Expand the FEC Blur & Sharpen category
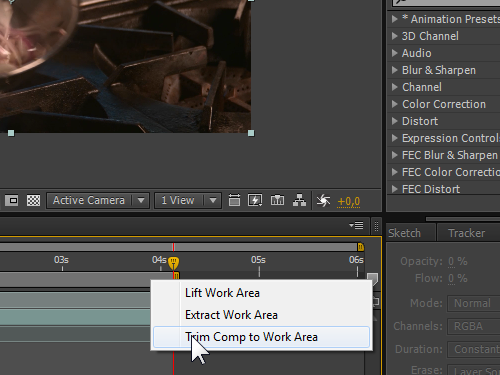Image resolution: width=500 pixels, height=375 pixels. point(395,155)
